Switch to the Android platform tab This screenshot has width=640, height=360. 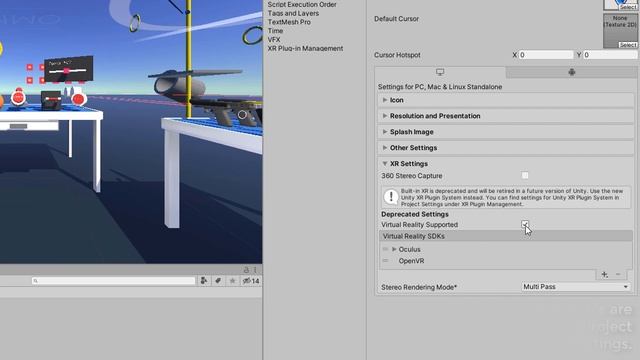point(571,72)
